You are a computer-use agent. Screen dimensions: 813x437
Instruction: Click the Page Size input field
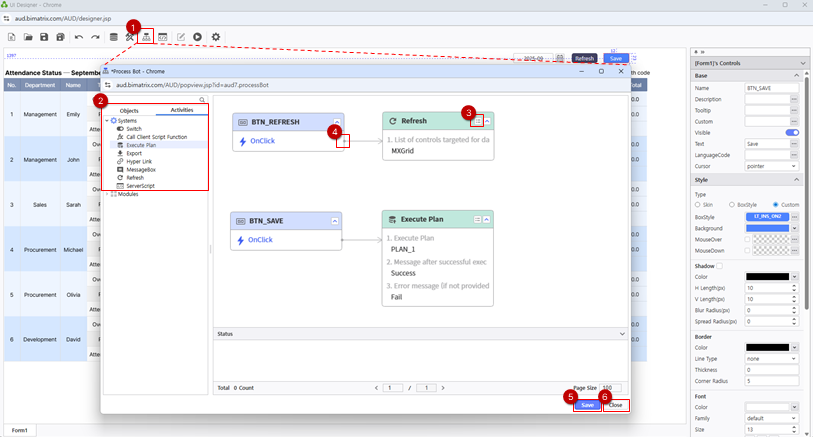pyautogui.click(x=611, y=387)
